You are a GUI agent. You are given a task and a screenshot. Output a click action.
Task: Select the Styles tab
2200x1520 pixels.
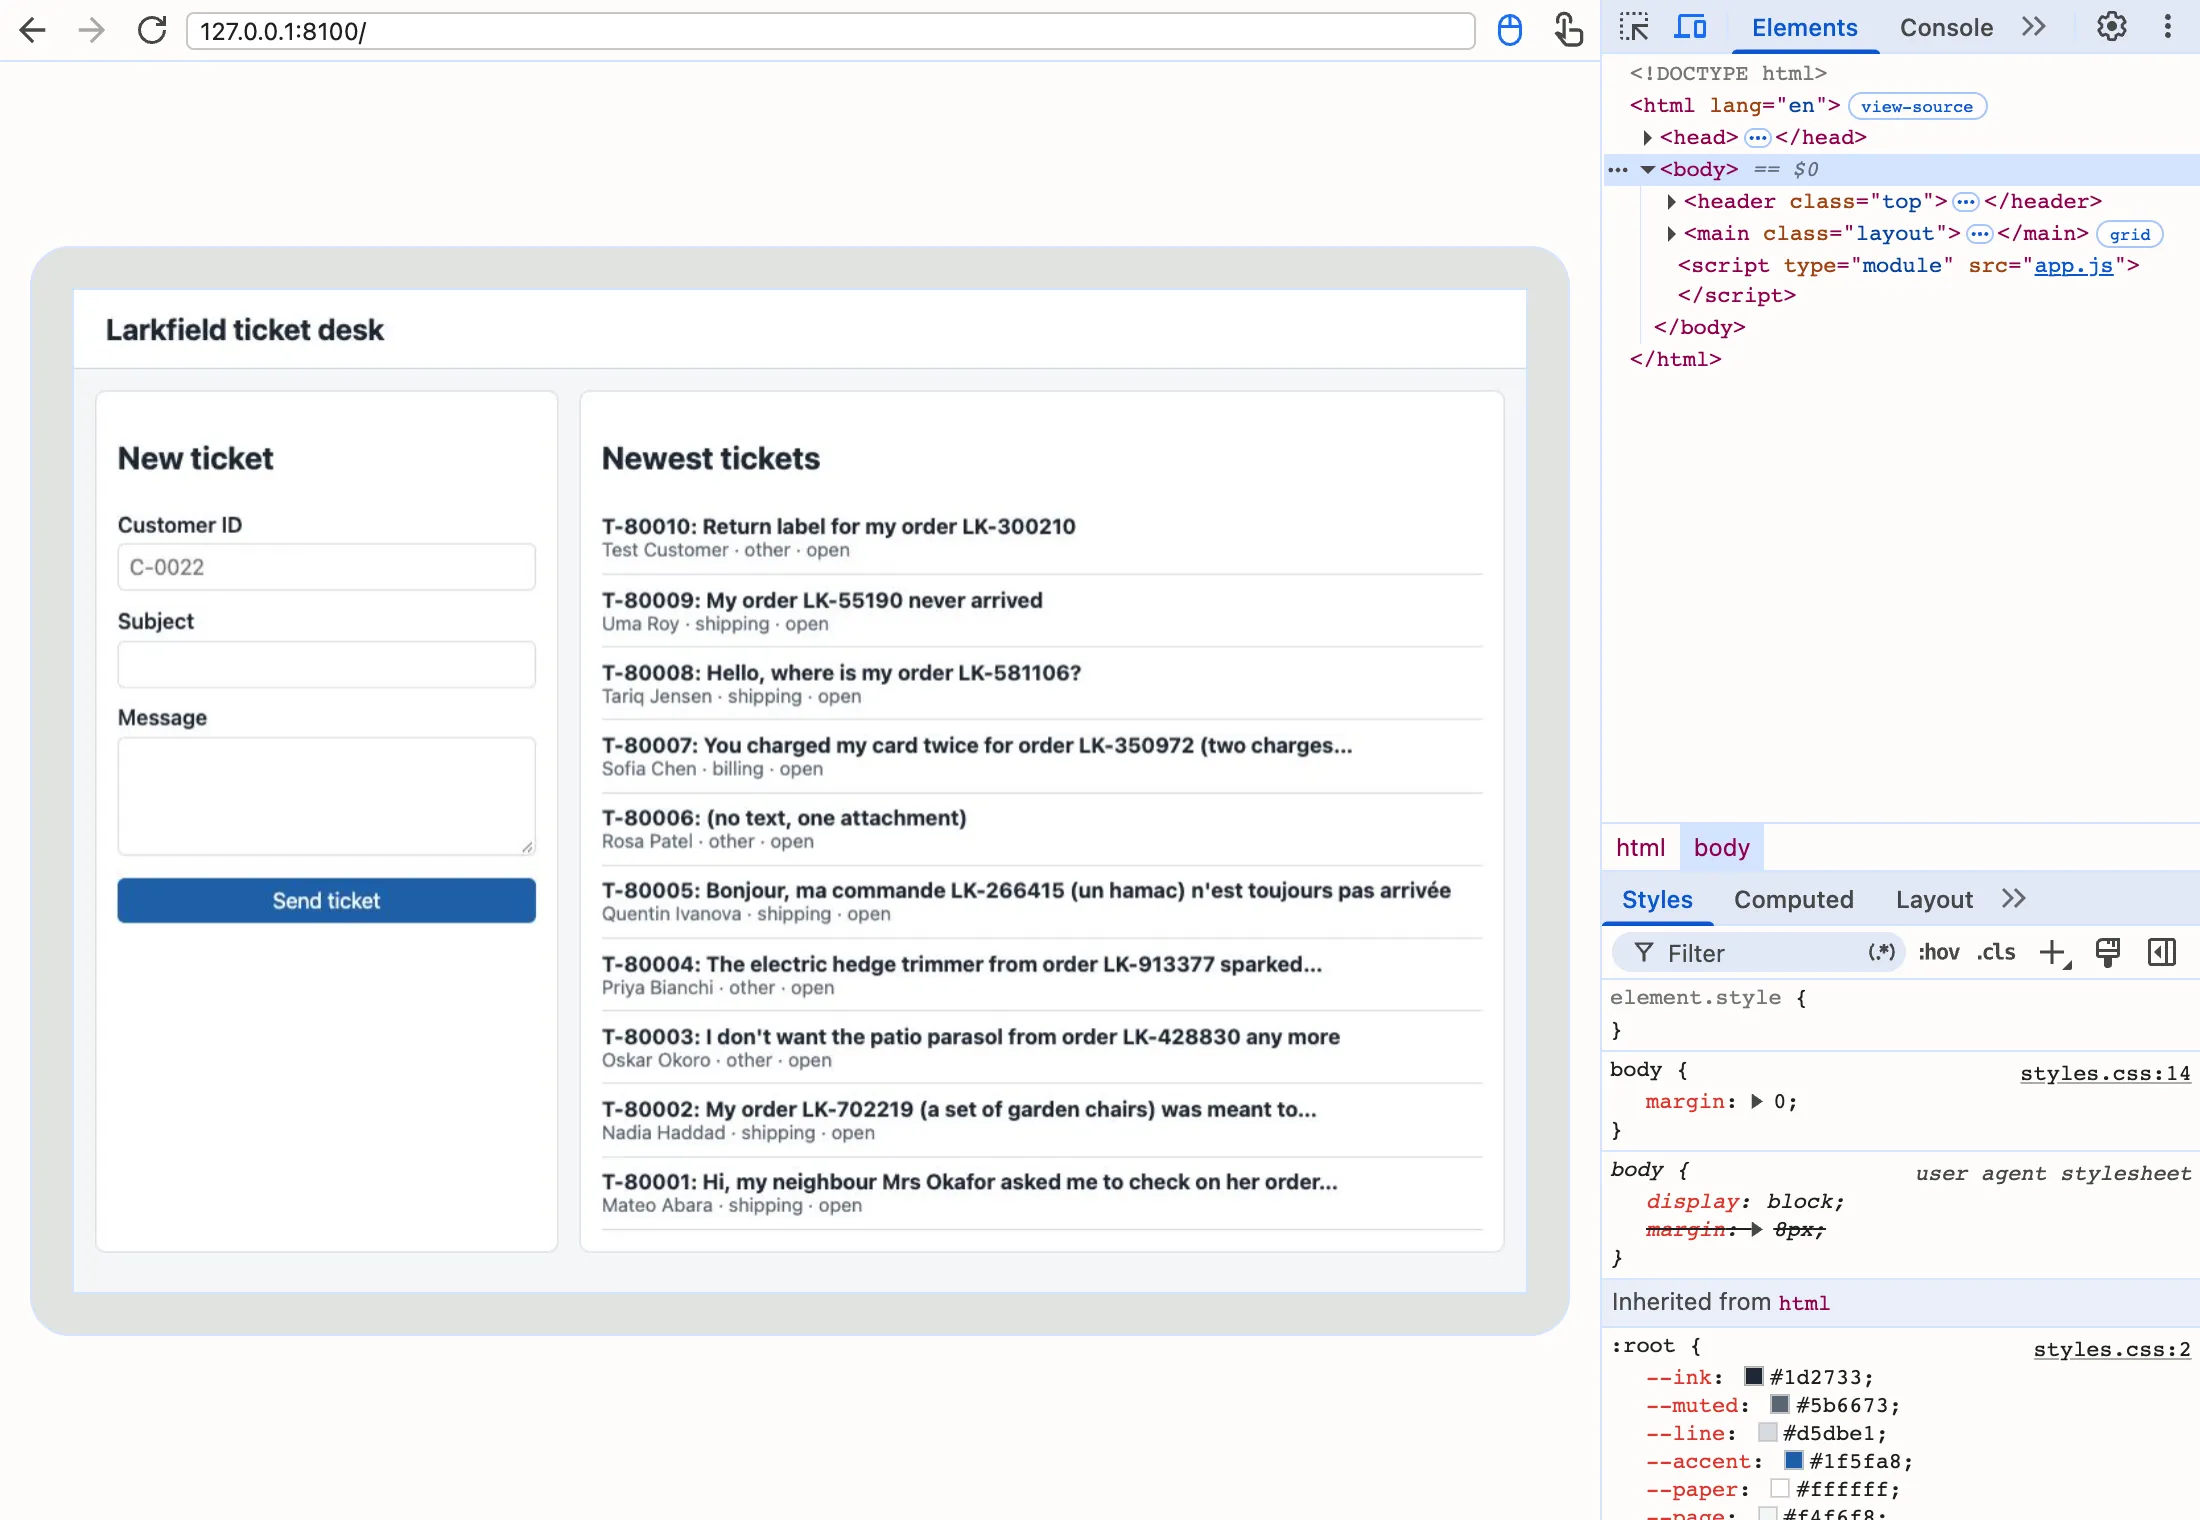[1657, 899]
